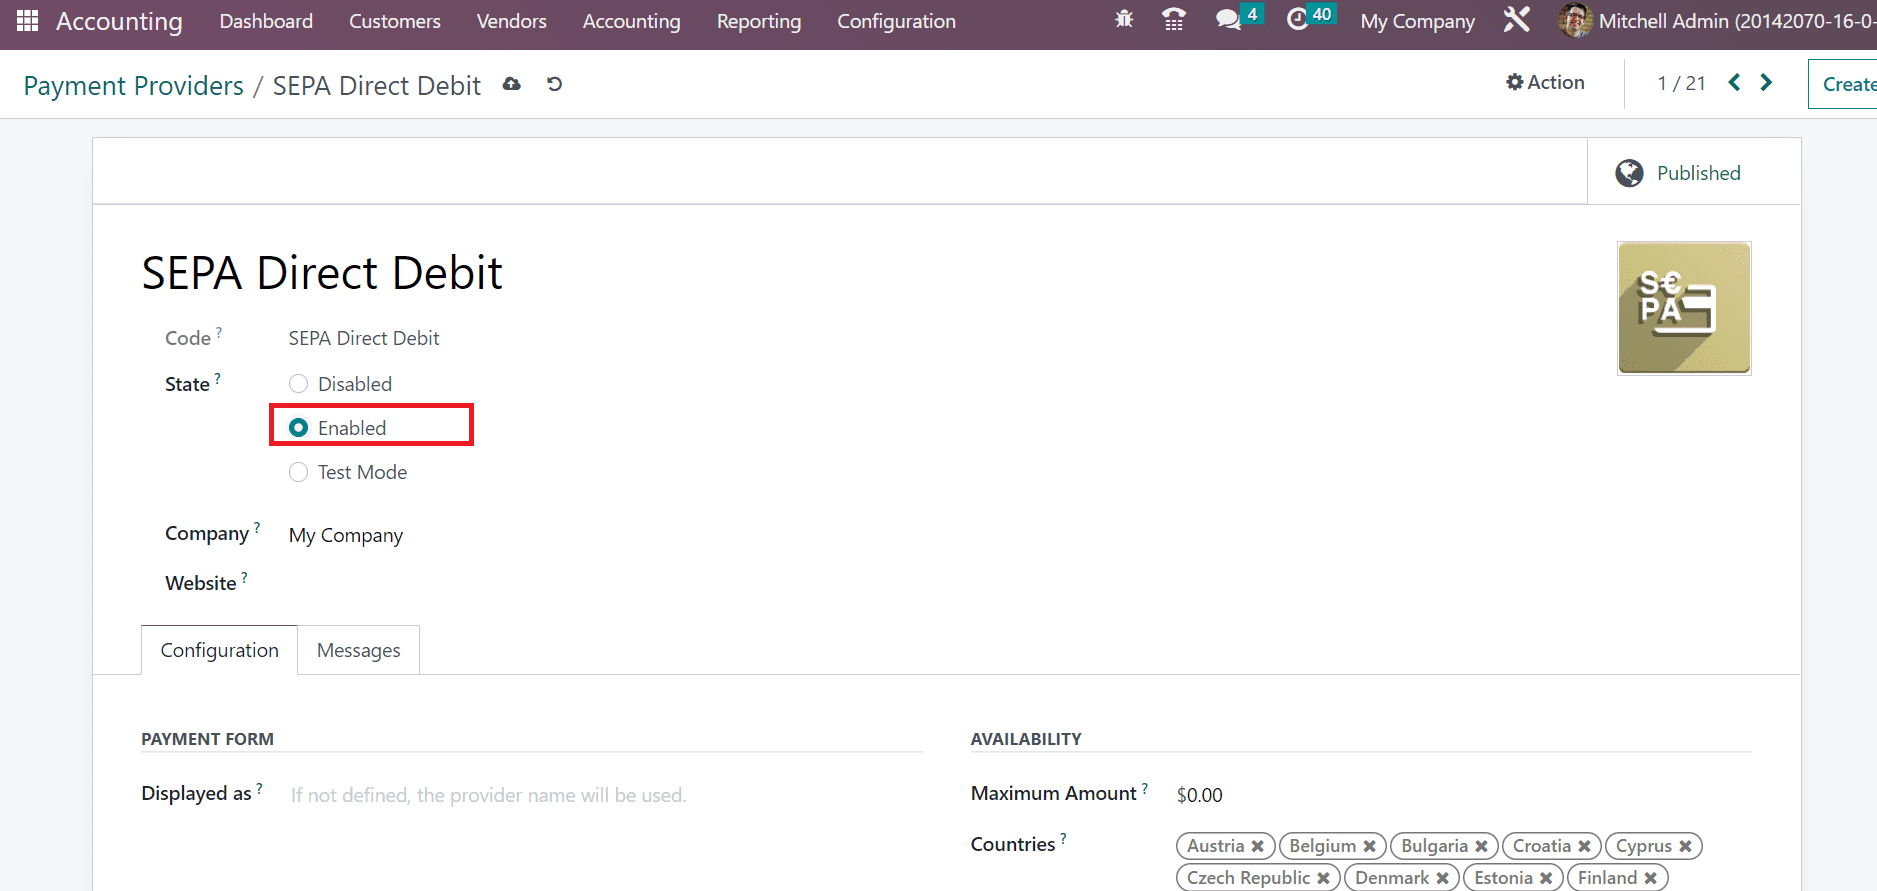Click the Create button

1845,84
